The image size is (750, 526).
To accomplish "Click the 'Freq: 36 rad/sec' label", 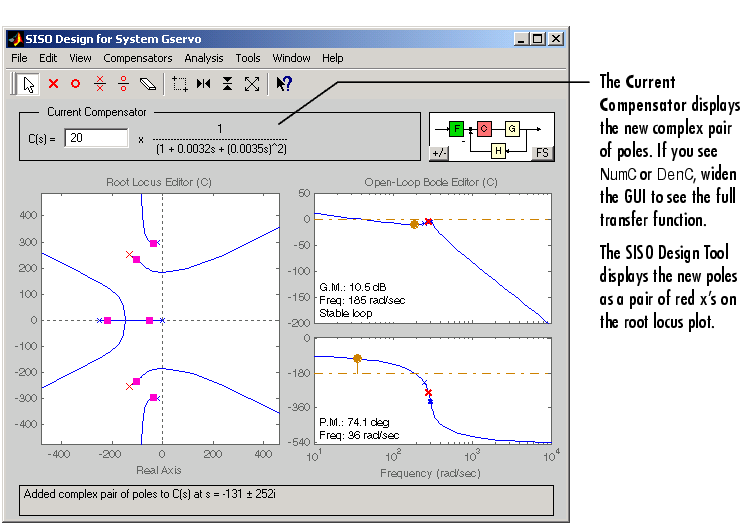I will 359,435.
